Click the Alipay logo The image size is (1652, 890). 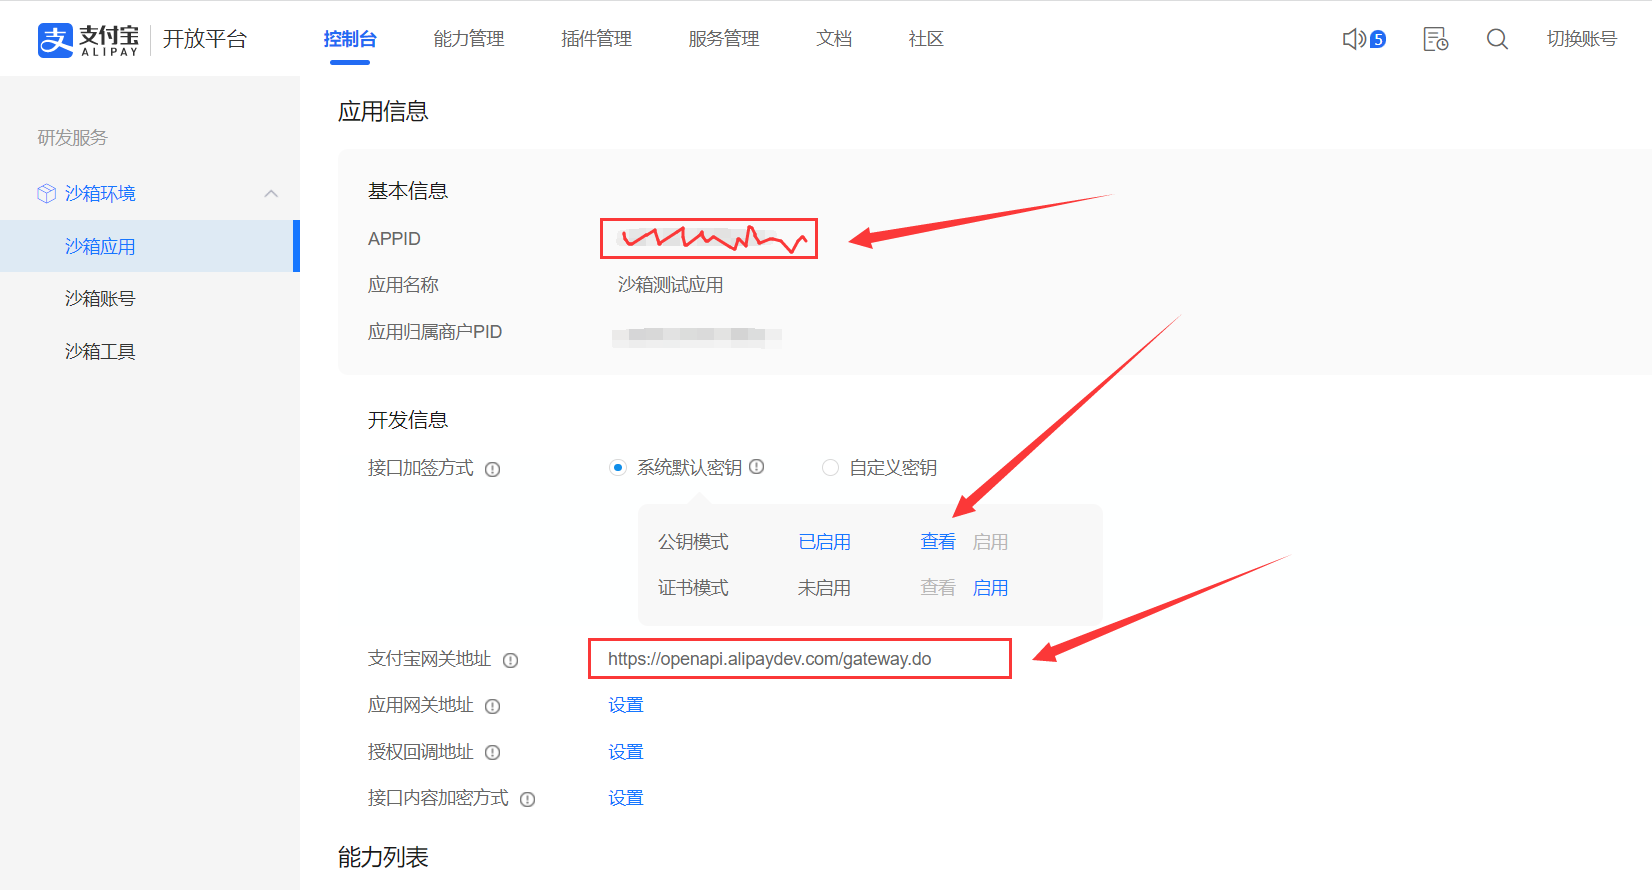pos(88,39)
